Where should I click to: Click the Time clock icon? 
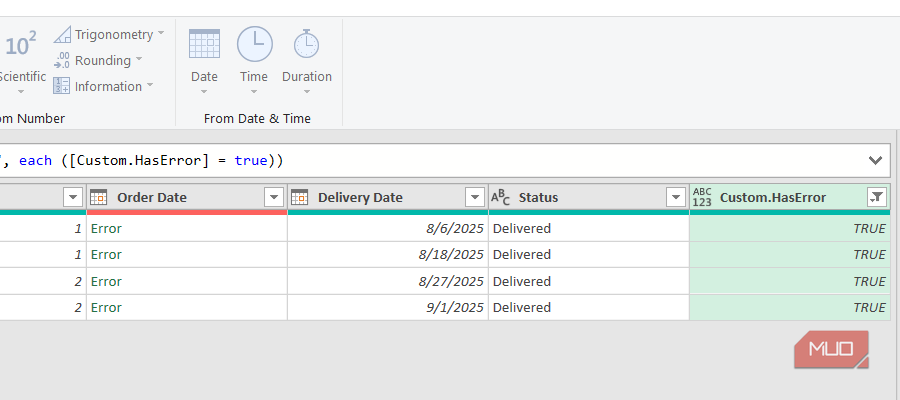(254, 44)
